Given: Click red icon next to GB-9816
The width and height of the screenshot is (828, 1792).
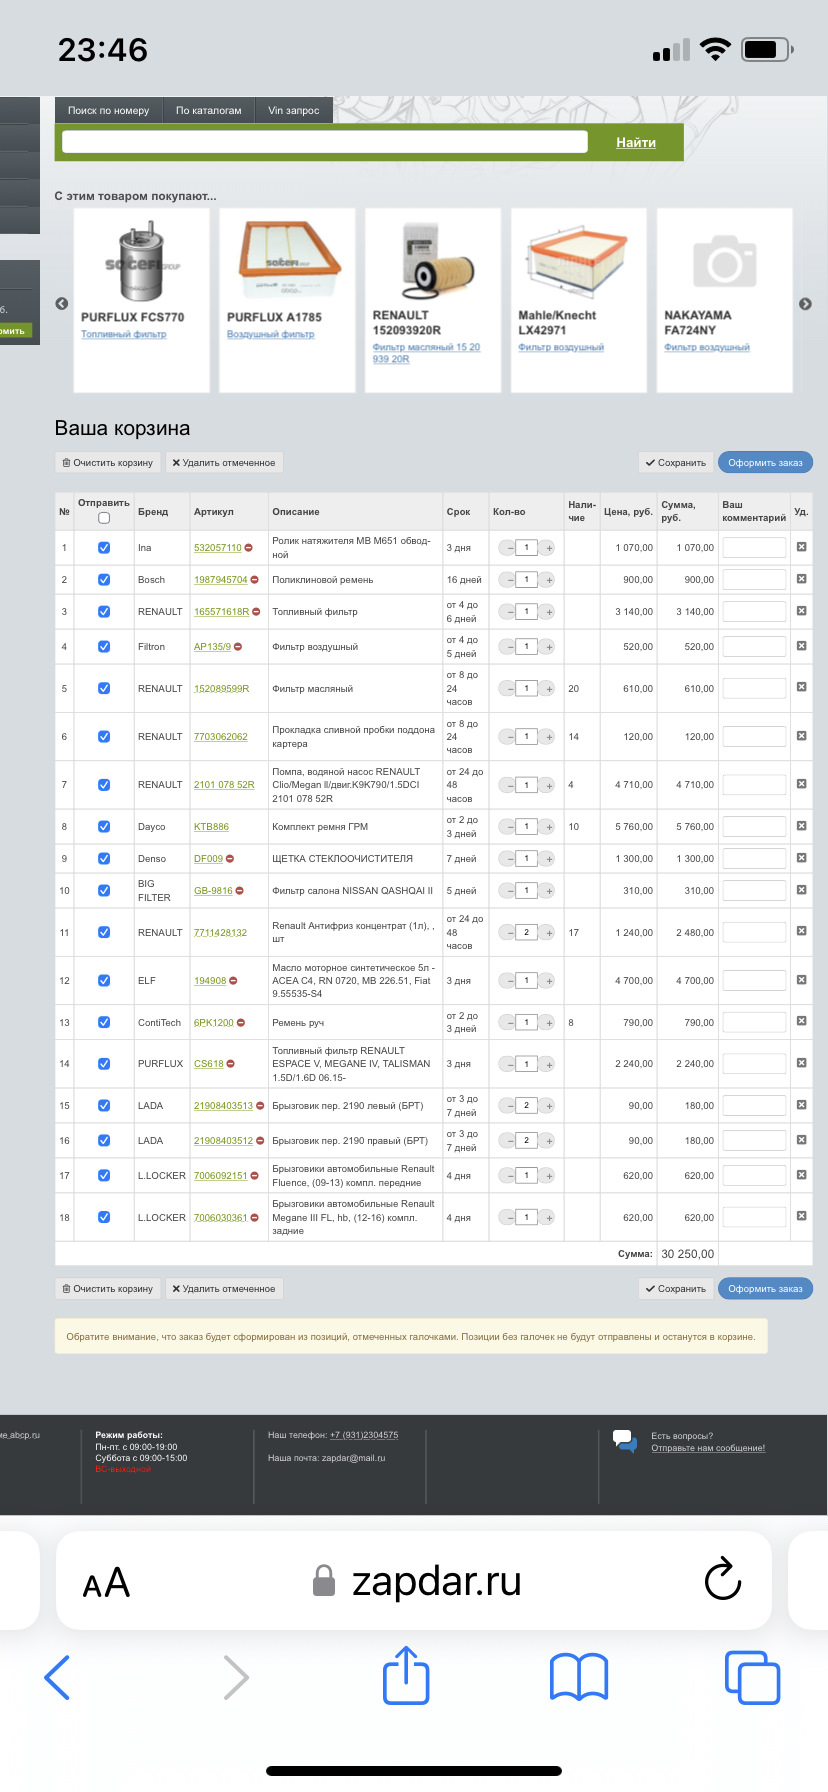Looking at the screenshot, I should pos(240,890).
